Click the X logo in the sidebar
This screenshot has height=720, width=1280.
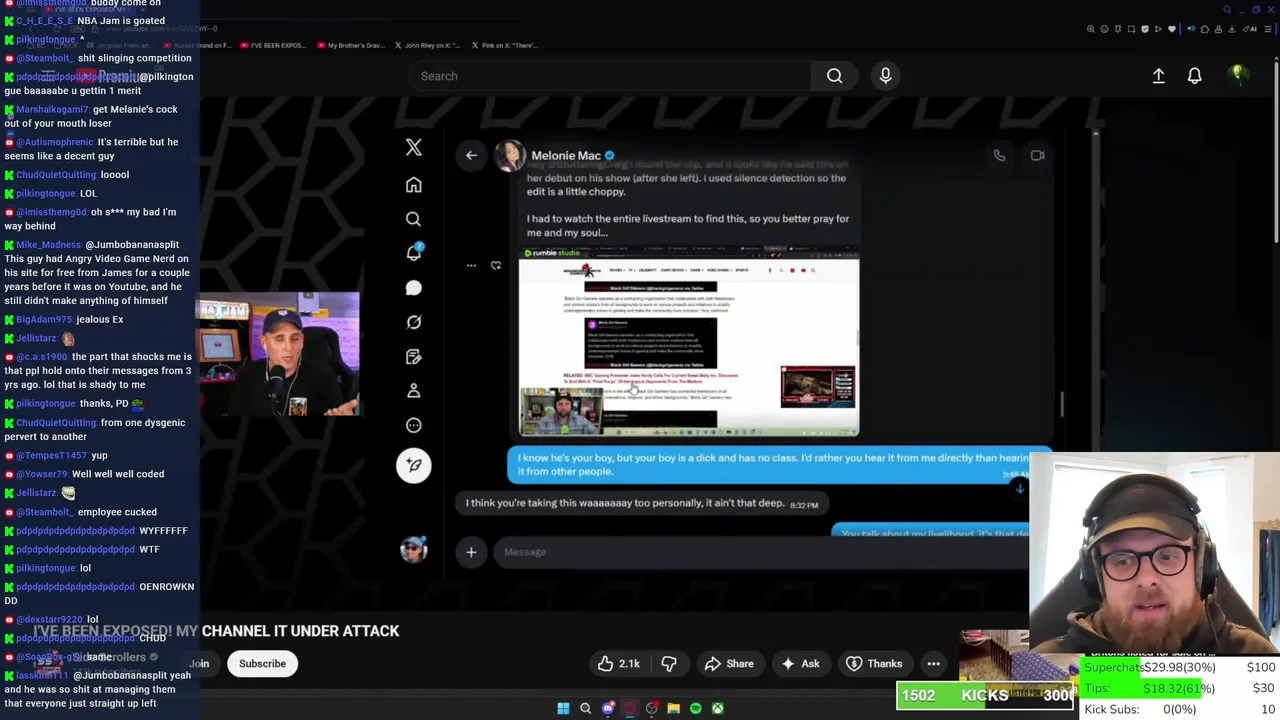pos(413,148)
